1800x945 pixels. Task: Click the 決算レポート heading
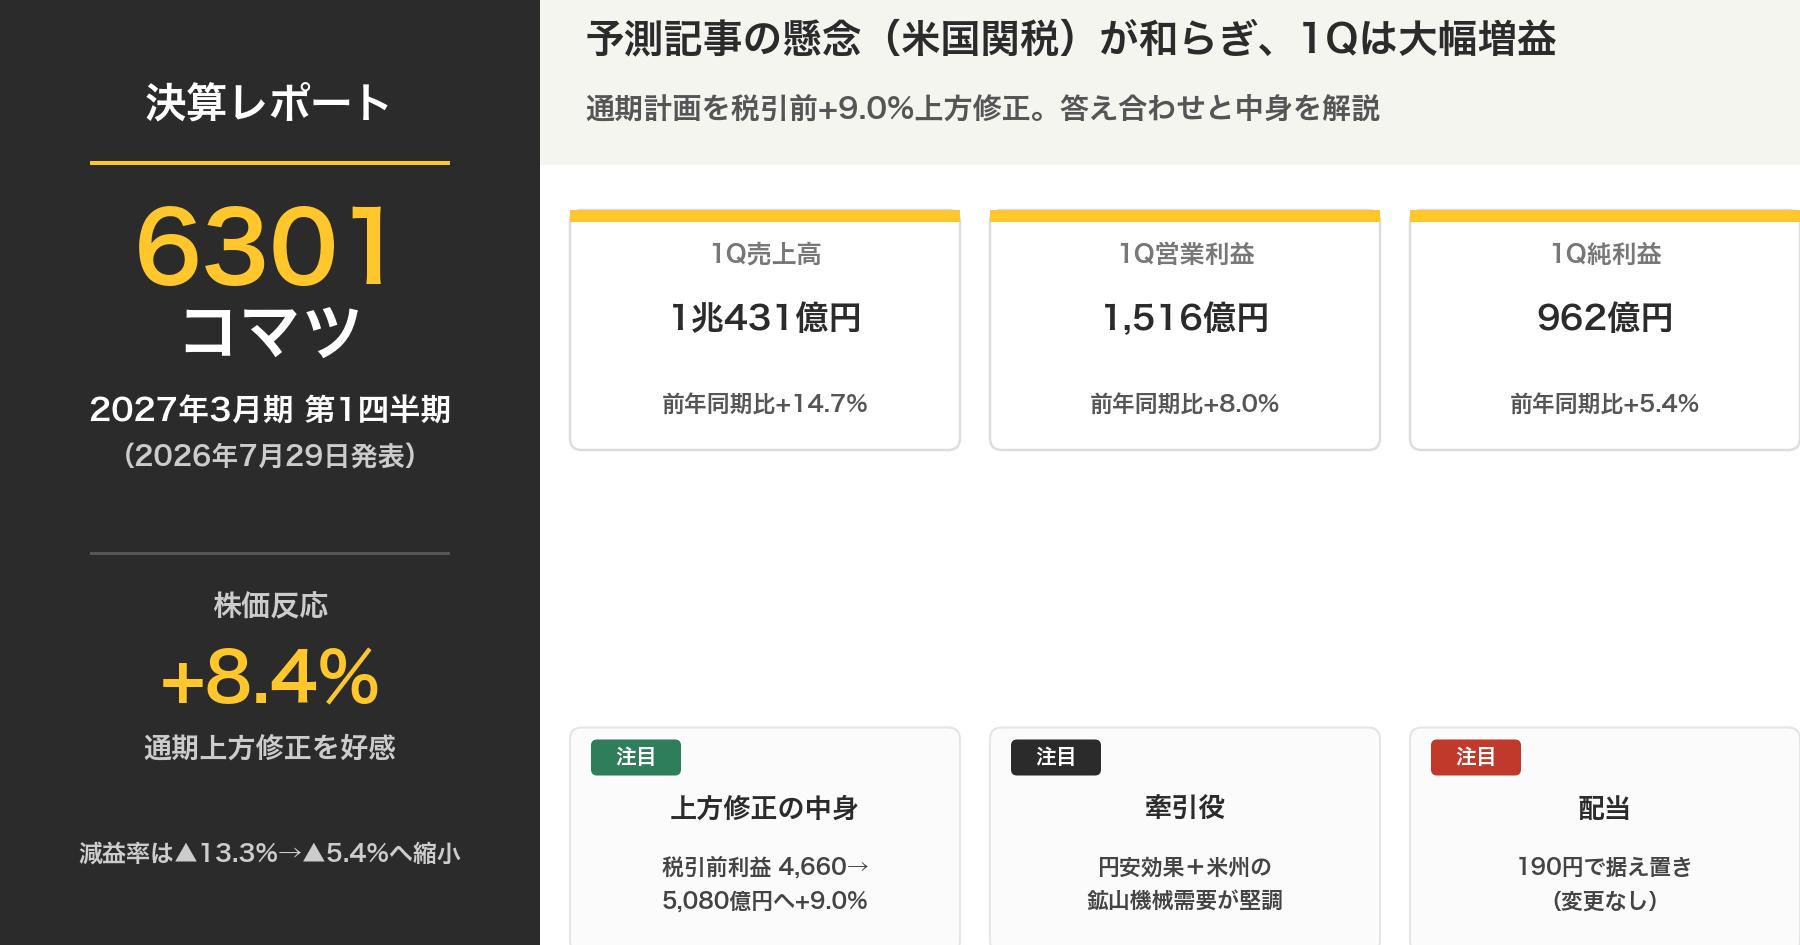269,103
